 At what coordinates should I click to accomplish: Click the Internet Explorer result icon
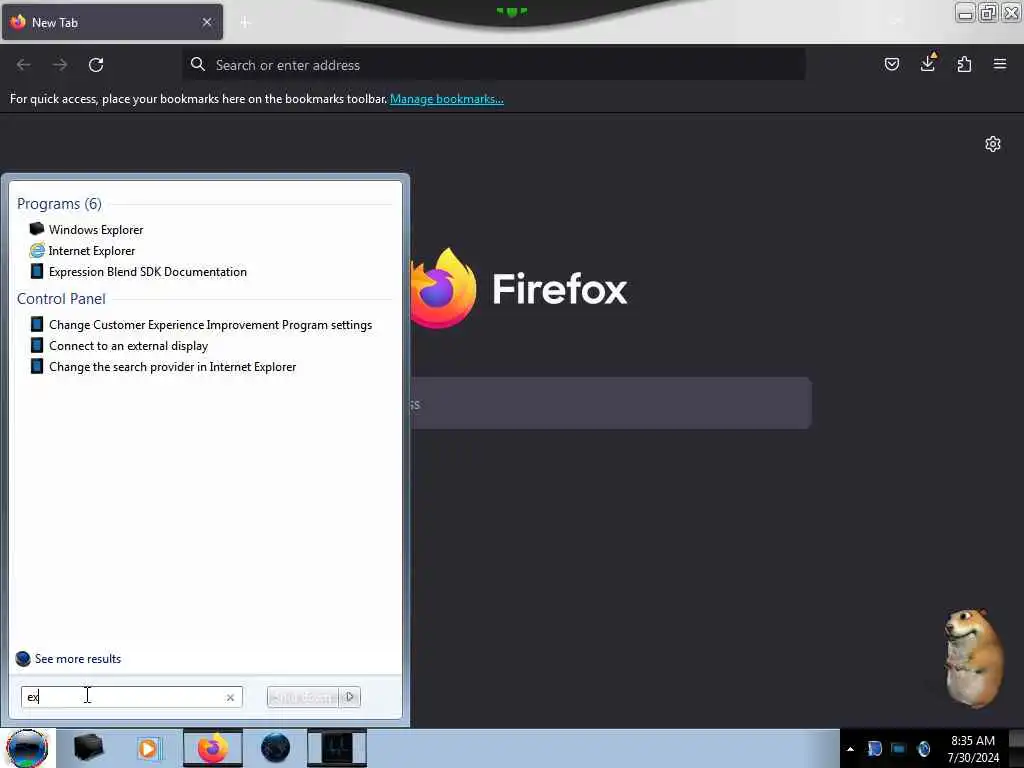coord(37,251)
